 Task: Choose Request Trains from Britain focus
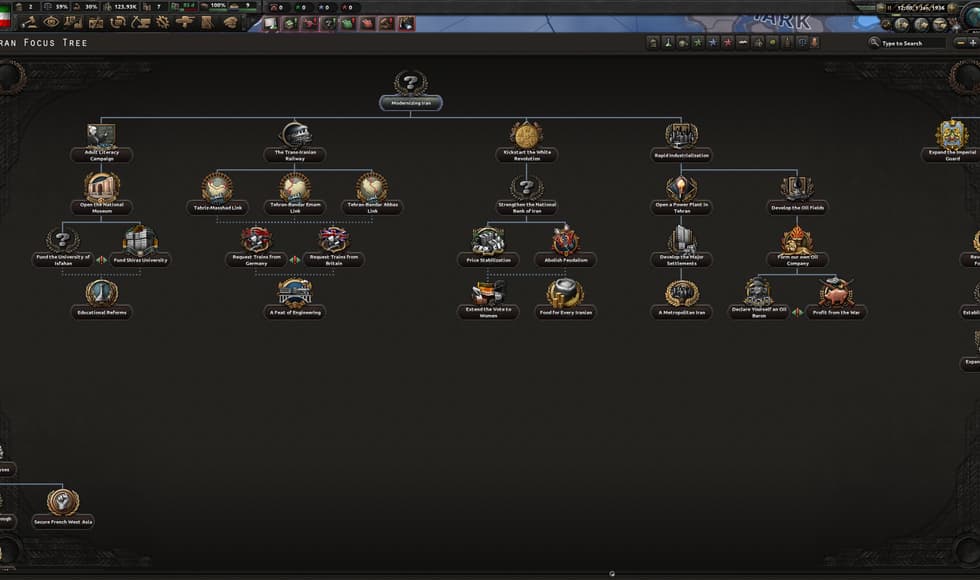(334, 248)
